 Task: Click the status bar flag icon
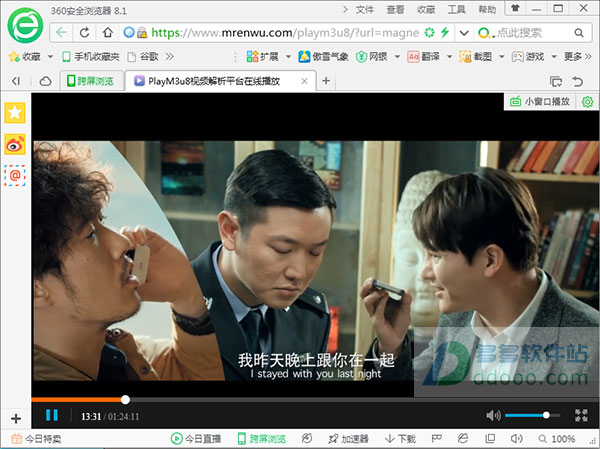[x=437, y=439]
